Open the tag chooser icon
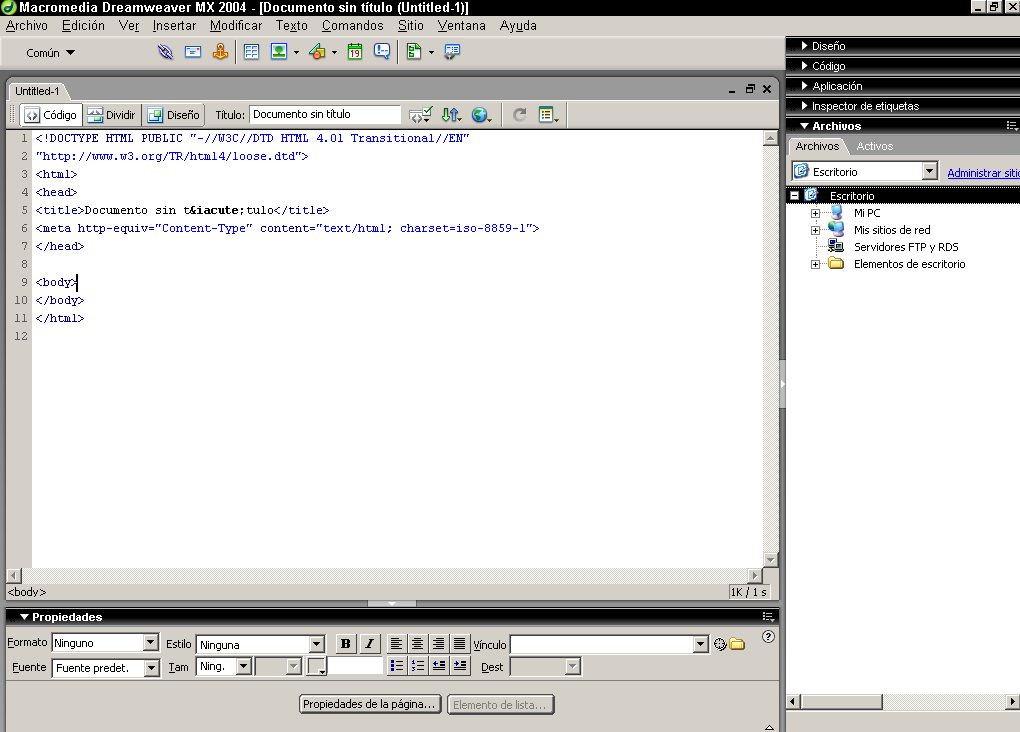This screenshot has height=732, width=1020. click(x=451, y=52)
